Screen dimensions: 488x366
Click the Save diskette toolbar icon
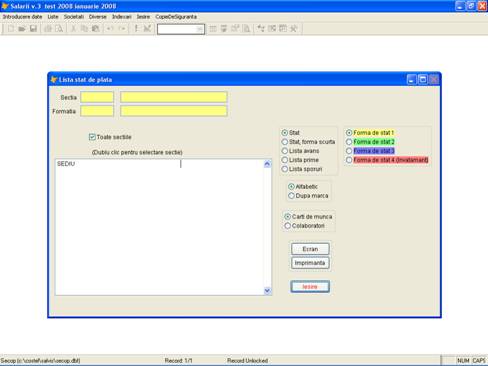pyautogui.click(x=33, y=29)
